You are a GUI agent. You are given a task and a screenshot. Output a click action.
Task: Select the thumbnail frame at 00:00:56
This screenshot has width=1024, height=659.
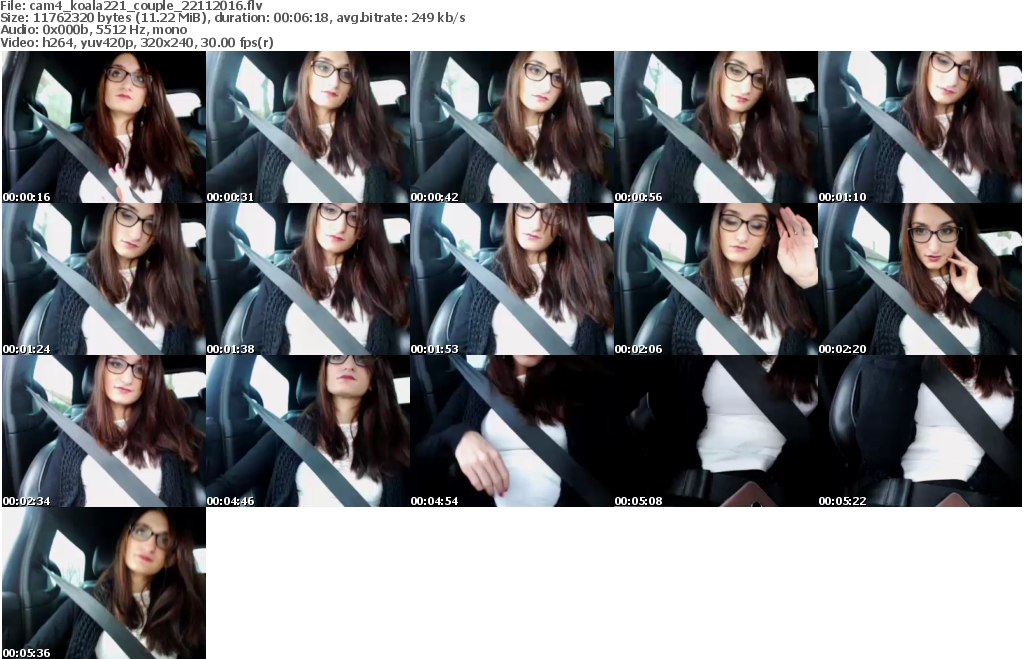tap(716, 127)
